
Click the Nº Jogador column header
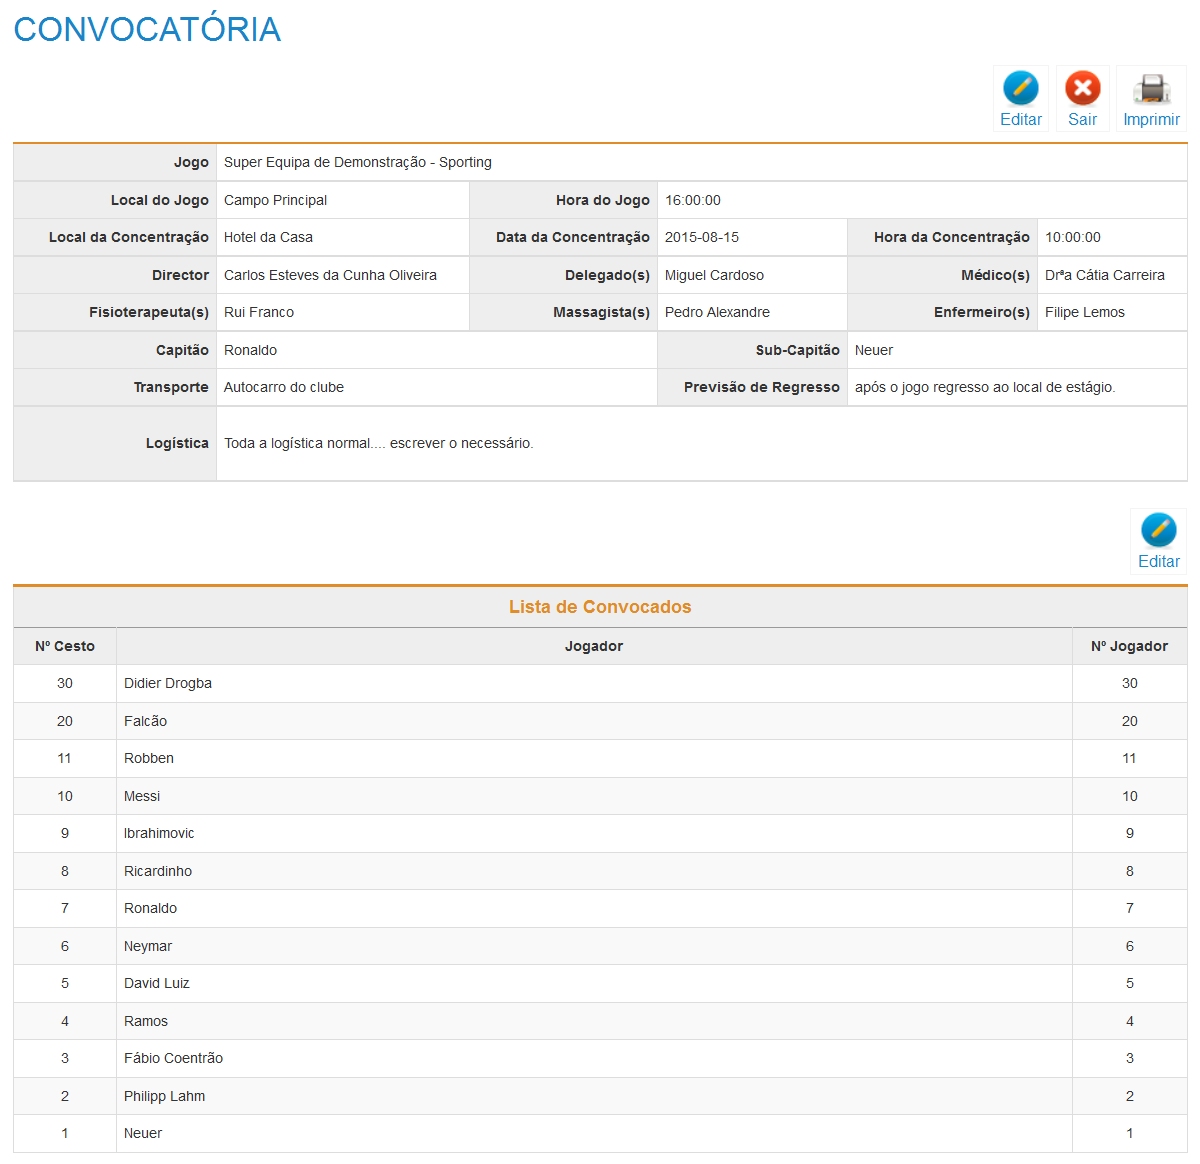pyautogui.click(x=1129, y=646)
